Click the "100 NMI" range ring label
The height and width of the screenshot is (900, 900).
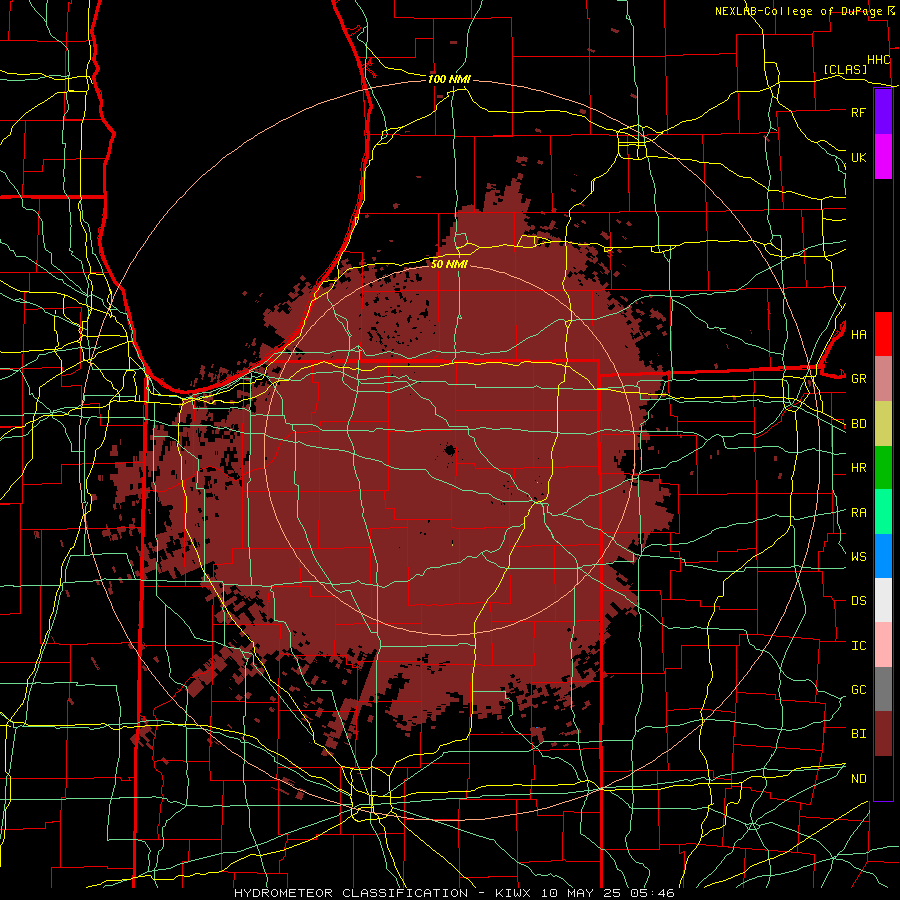pyautogui.click(x=449, y=79)
